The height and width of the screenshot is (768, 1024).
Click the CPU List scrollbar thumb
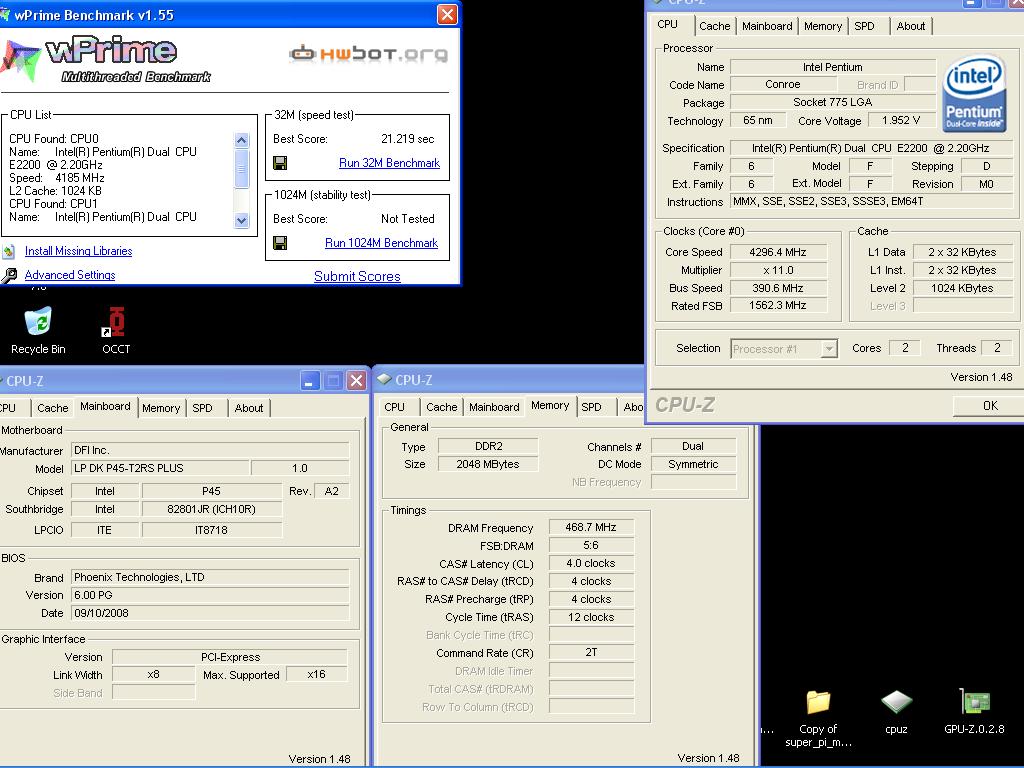242,168
